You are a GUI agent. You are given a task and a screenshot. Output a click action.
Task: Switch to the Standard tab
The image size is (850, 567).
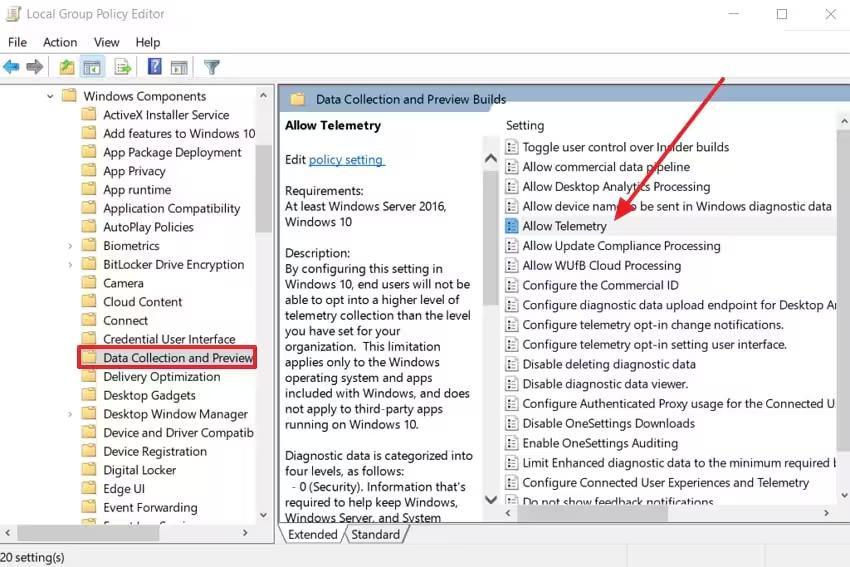click(x=376, y=534)
